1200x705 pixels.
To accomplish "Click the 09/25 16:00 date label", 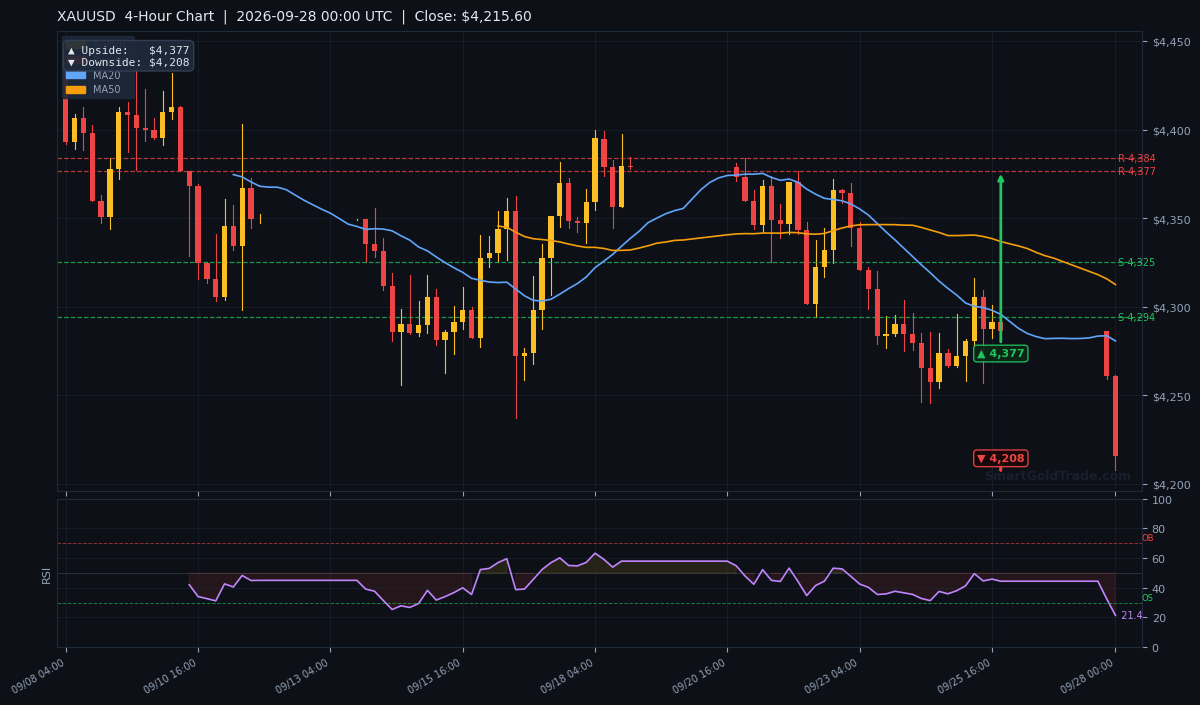I will (963, 676).
